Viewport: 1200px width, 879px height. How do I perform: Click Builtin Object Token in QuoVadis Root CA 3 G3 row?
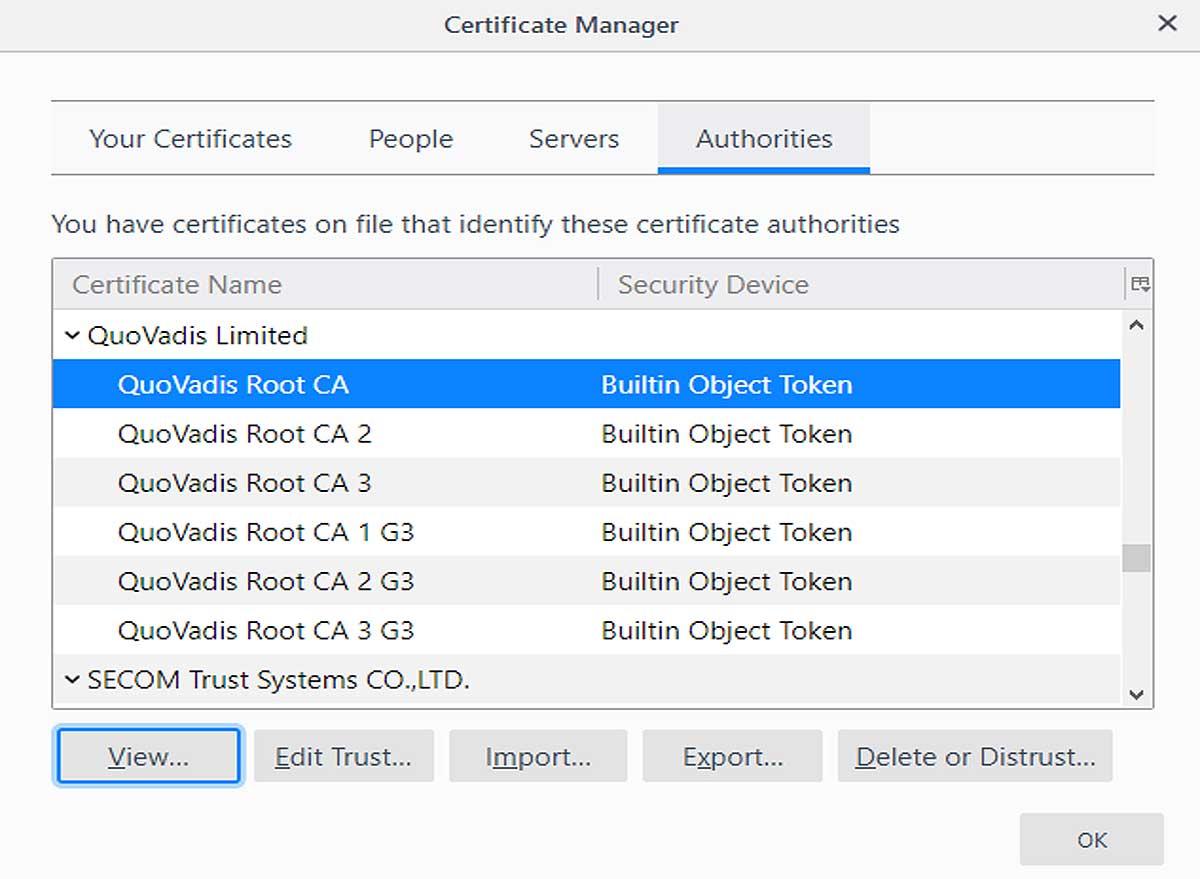727,631
